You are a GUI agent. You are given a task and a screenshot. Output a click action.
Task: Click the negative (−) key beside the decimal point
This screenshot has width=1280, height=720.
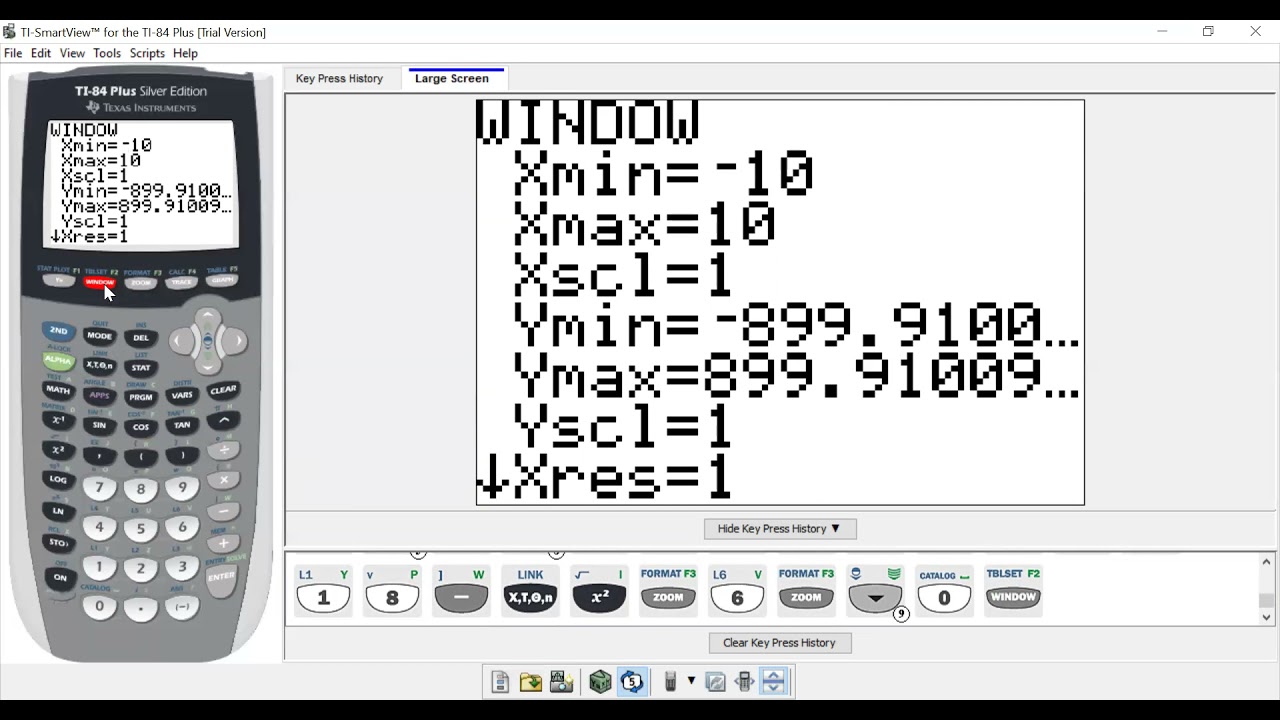(182, 606)
